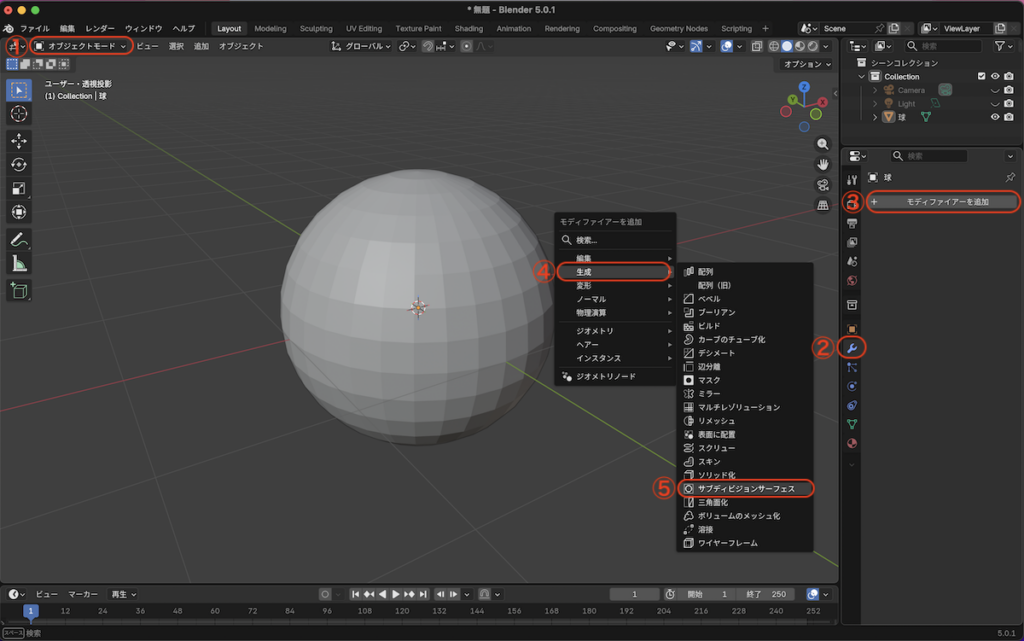Select the Scale tool in left toolbar
The width and height of the screenshot is (1024, 641).
pos(19,189)
